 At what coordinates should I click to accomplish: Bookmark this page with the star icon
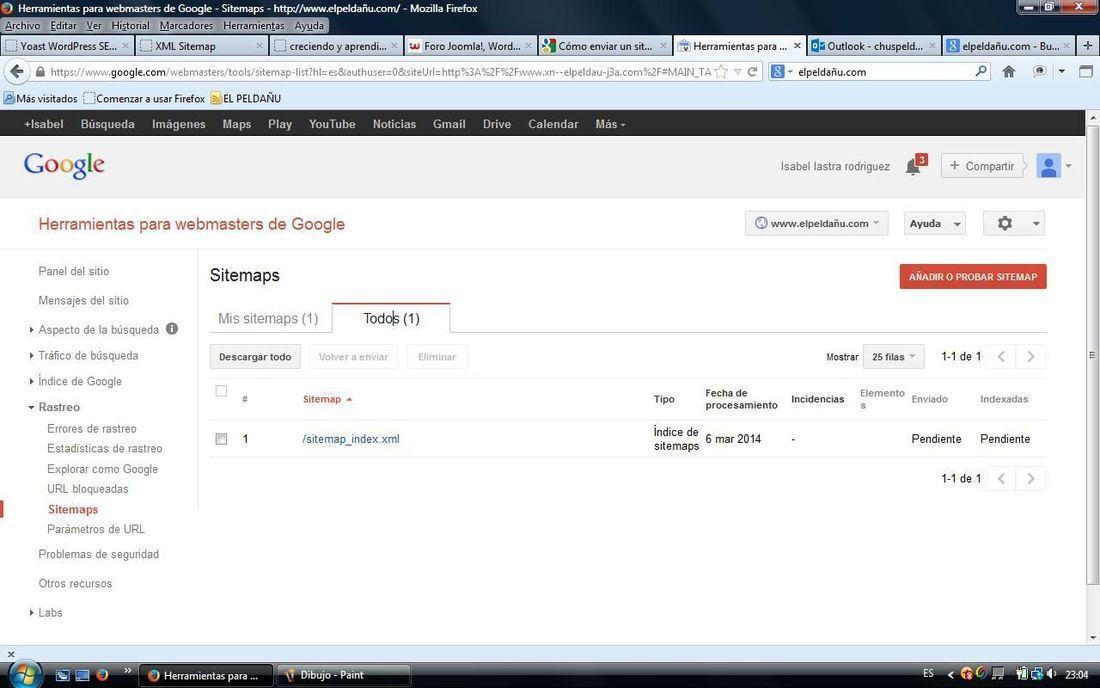(x=721, y=72)
